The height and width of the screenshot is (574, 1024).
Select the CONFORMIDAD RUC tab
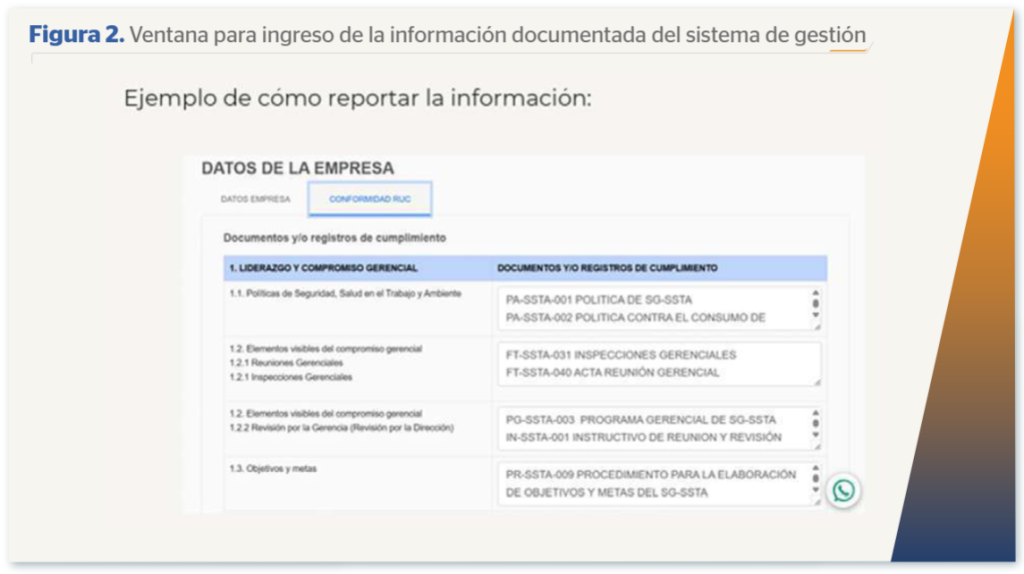point(370,199)
